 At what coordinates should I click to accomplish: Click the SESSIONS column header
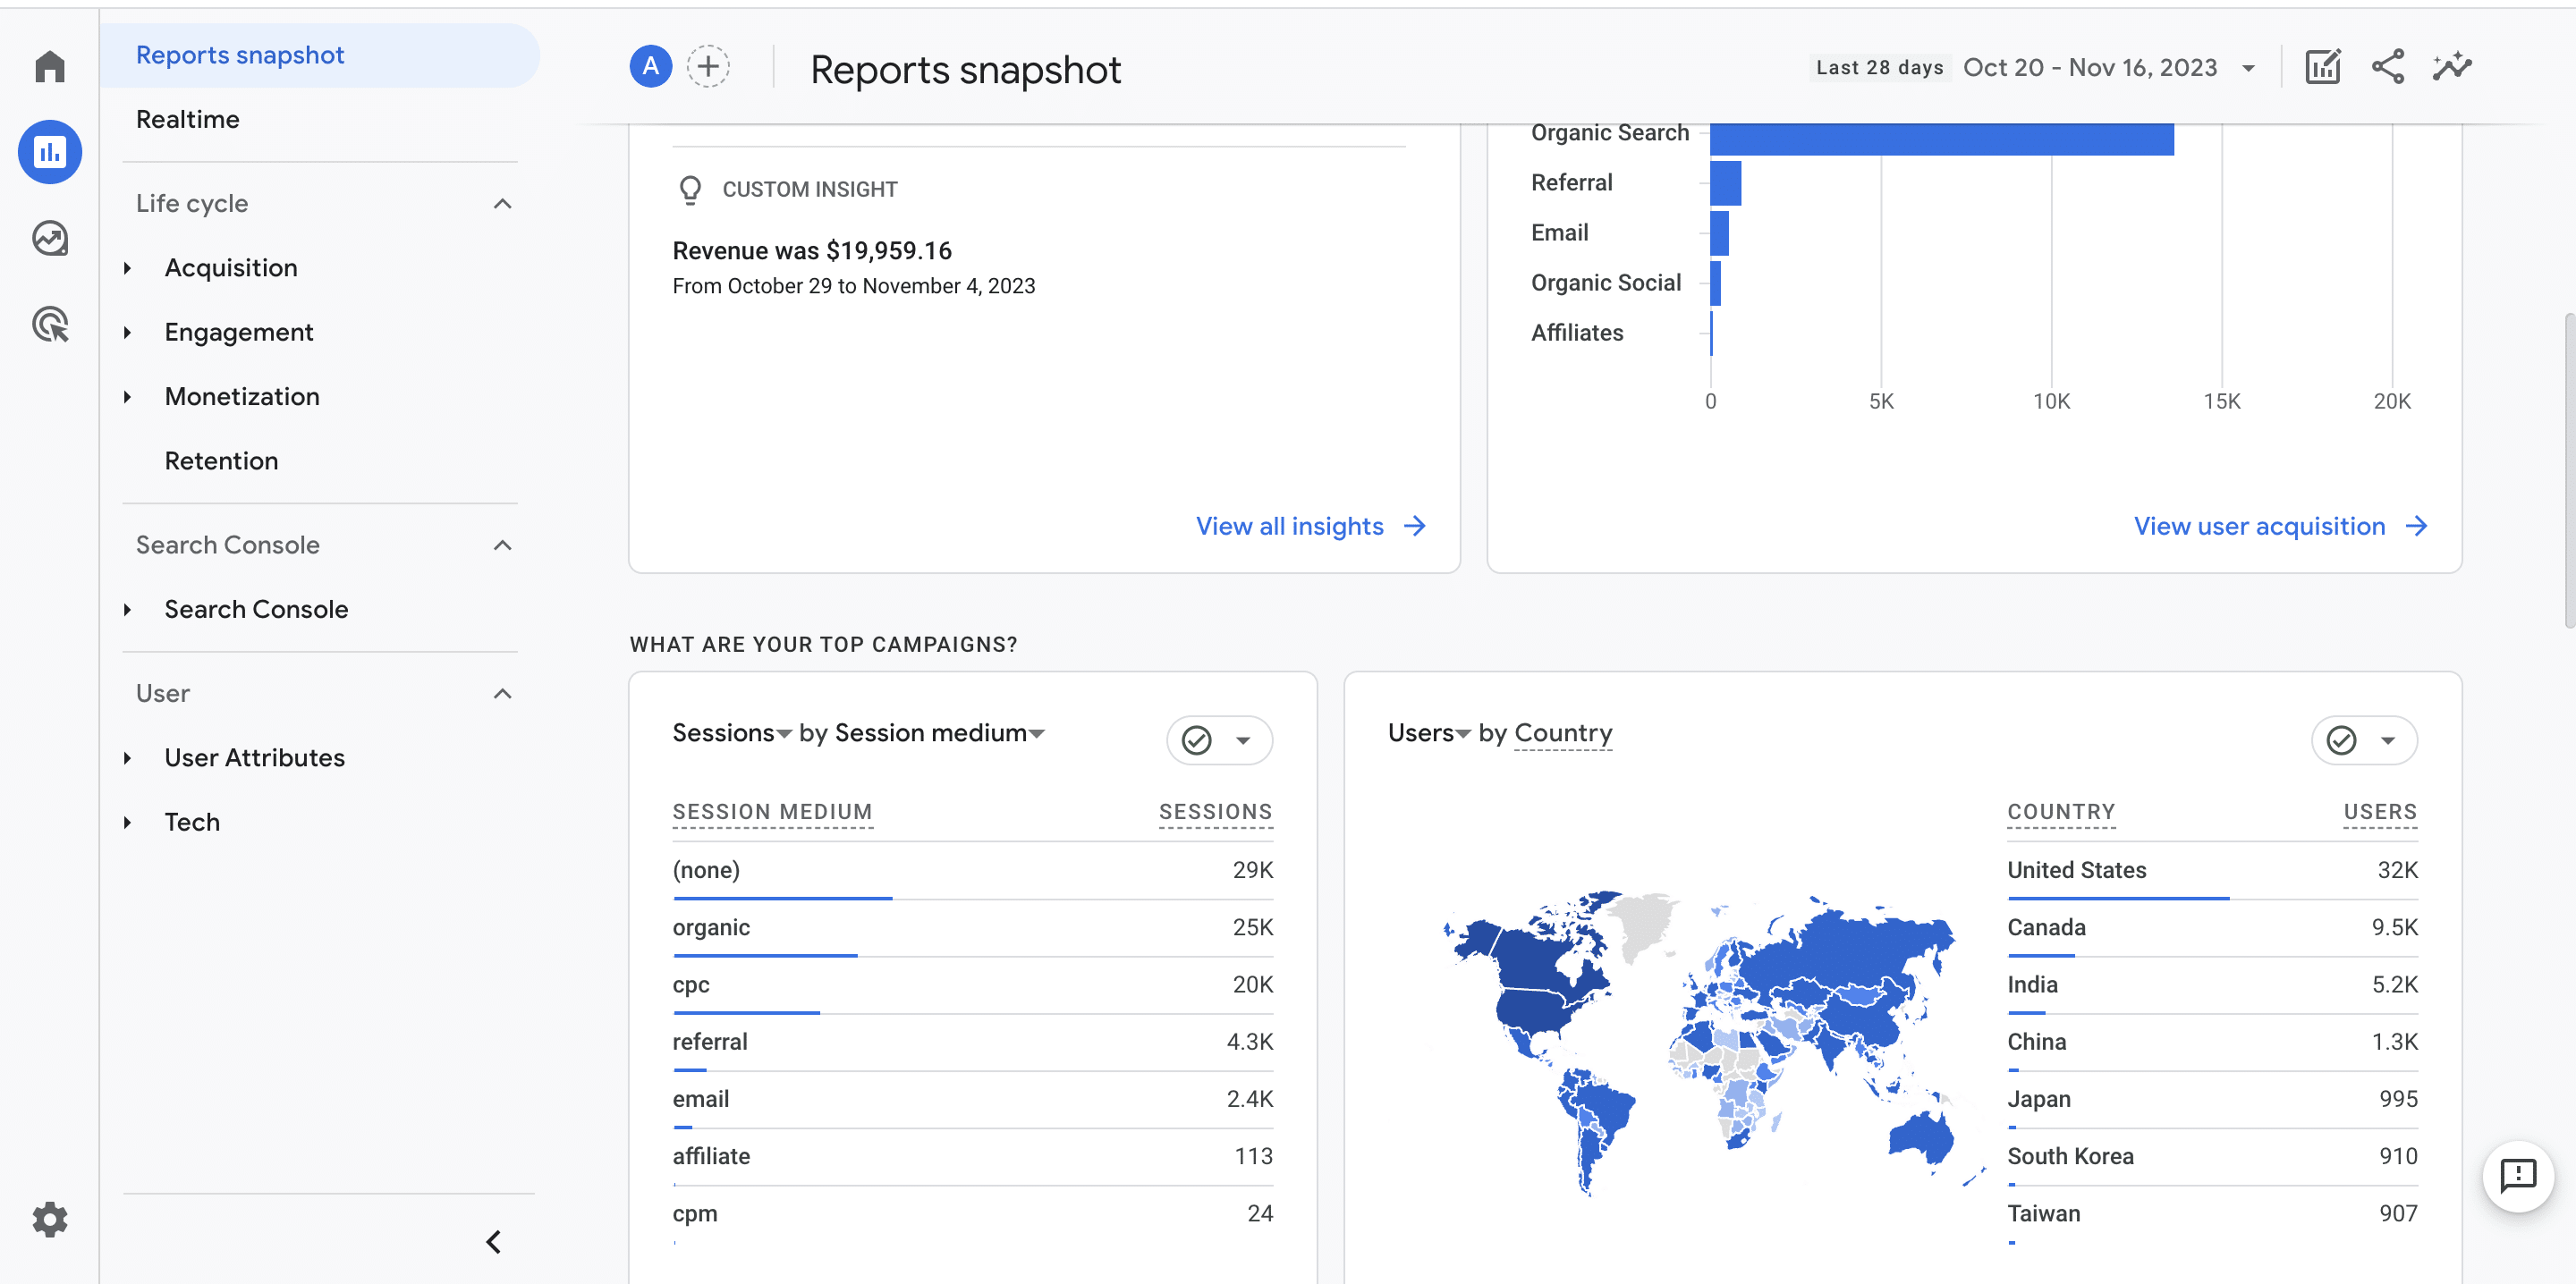pos(1215,812)
